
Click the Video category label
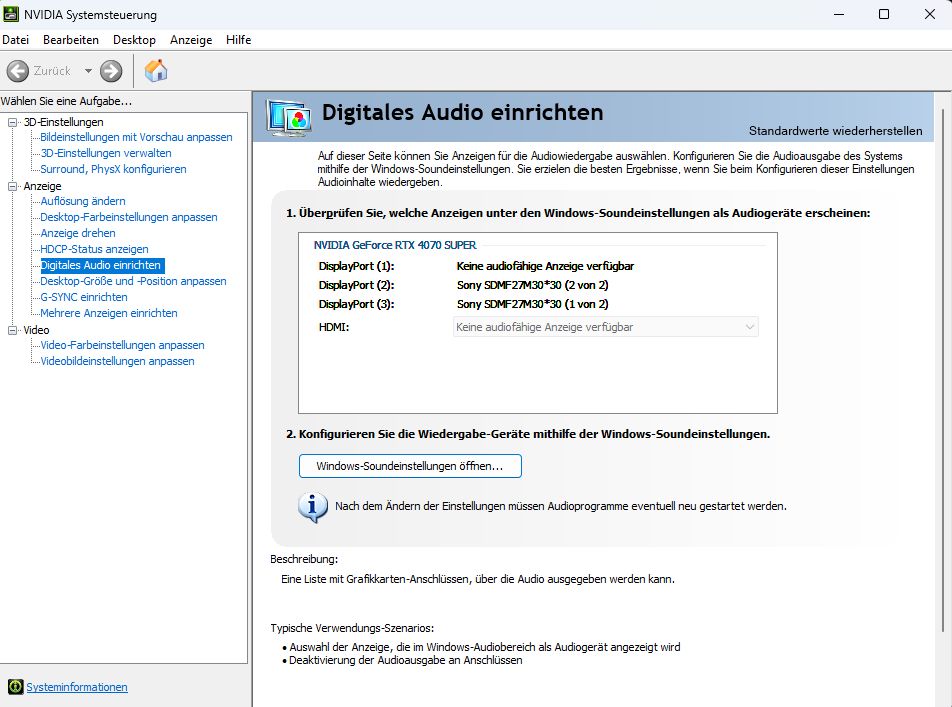(36, 330)
